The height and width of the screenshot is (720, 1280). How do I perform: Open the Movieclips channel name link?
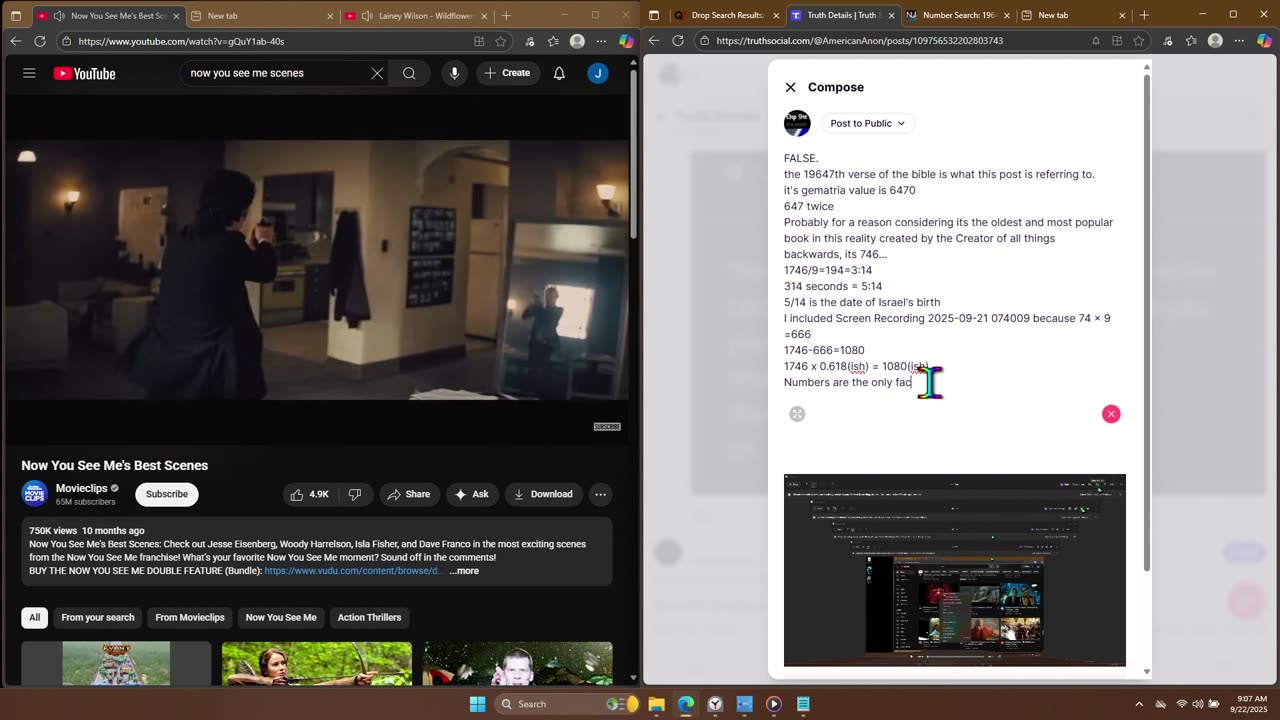click(x=81, y=488)
